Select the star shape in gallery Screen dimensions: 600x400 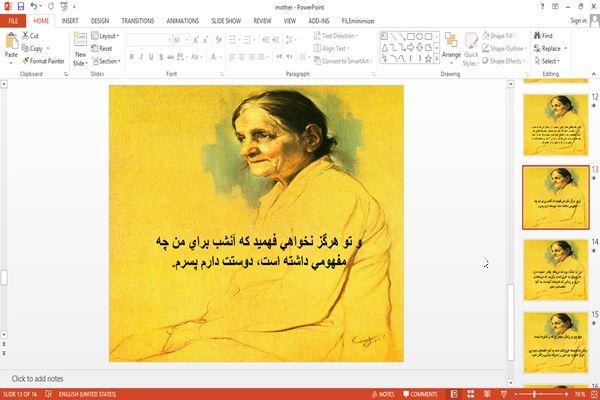coord(429,59)
